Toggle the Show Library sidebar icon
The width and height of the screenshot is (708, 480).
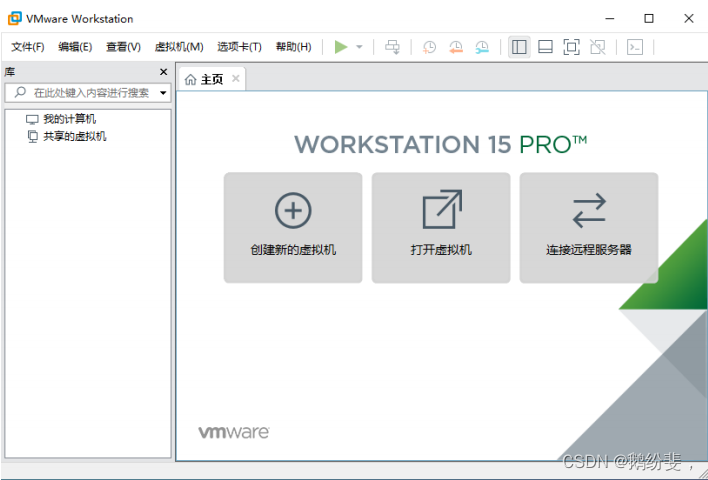(519, 47)
